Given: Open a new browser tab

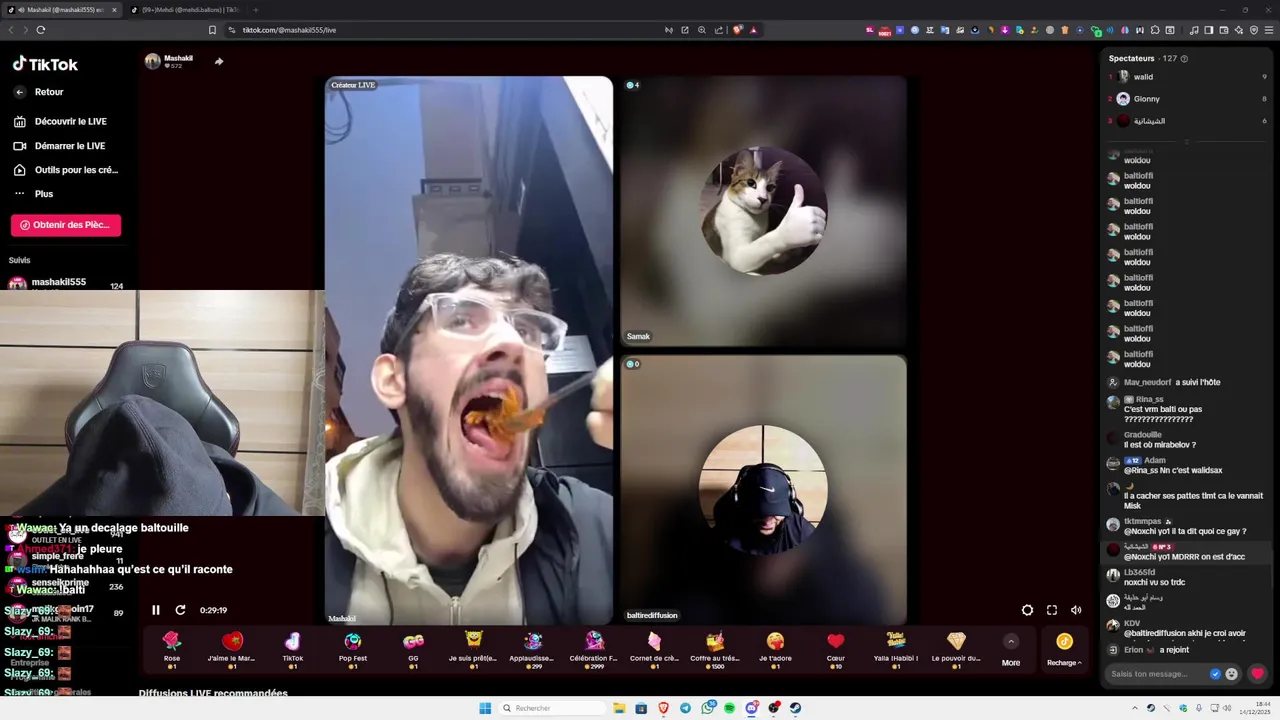Looking at the screenshot, I should 256,10.
